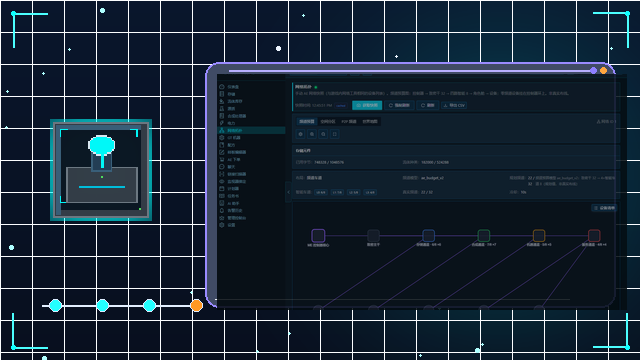Collapse the sidebar with the left chevron
Viewport: 640px width, 360px height.
[x=289, y=192]
